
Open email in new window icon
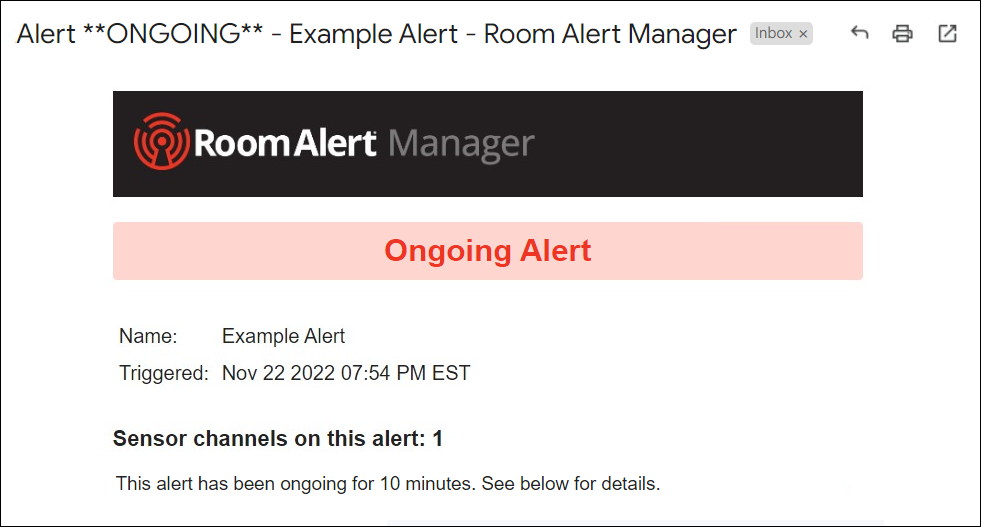tap(947, 33)
